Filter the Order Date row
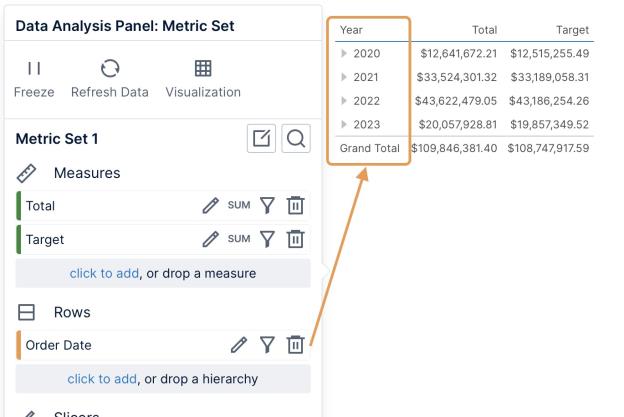 click(267, 345)
